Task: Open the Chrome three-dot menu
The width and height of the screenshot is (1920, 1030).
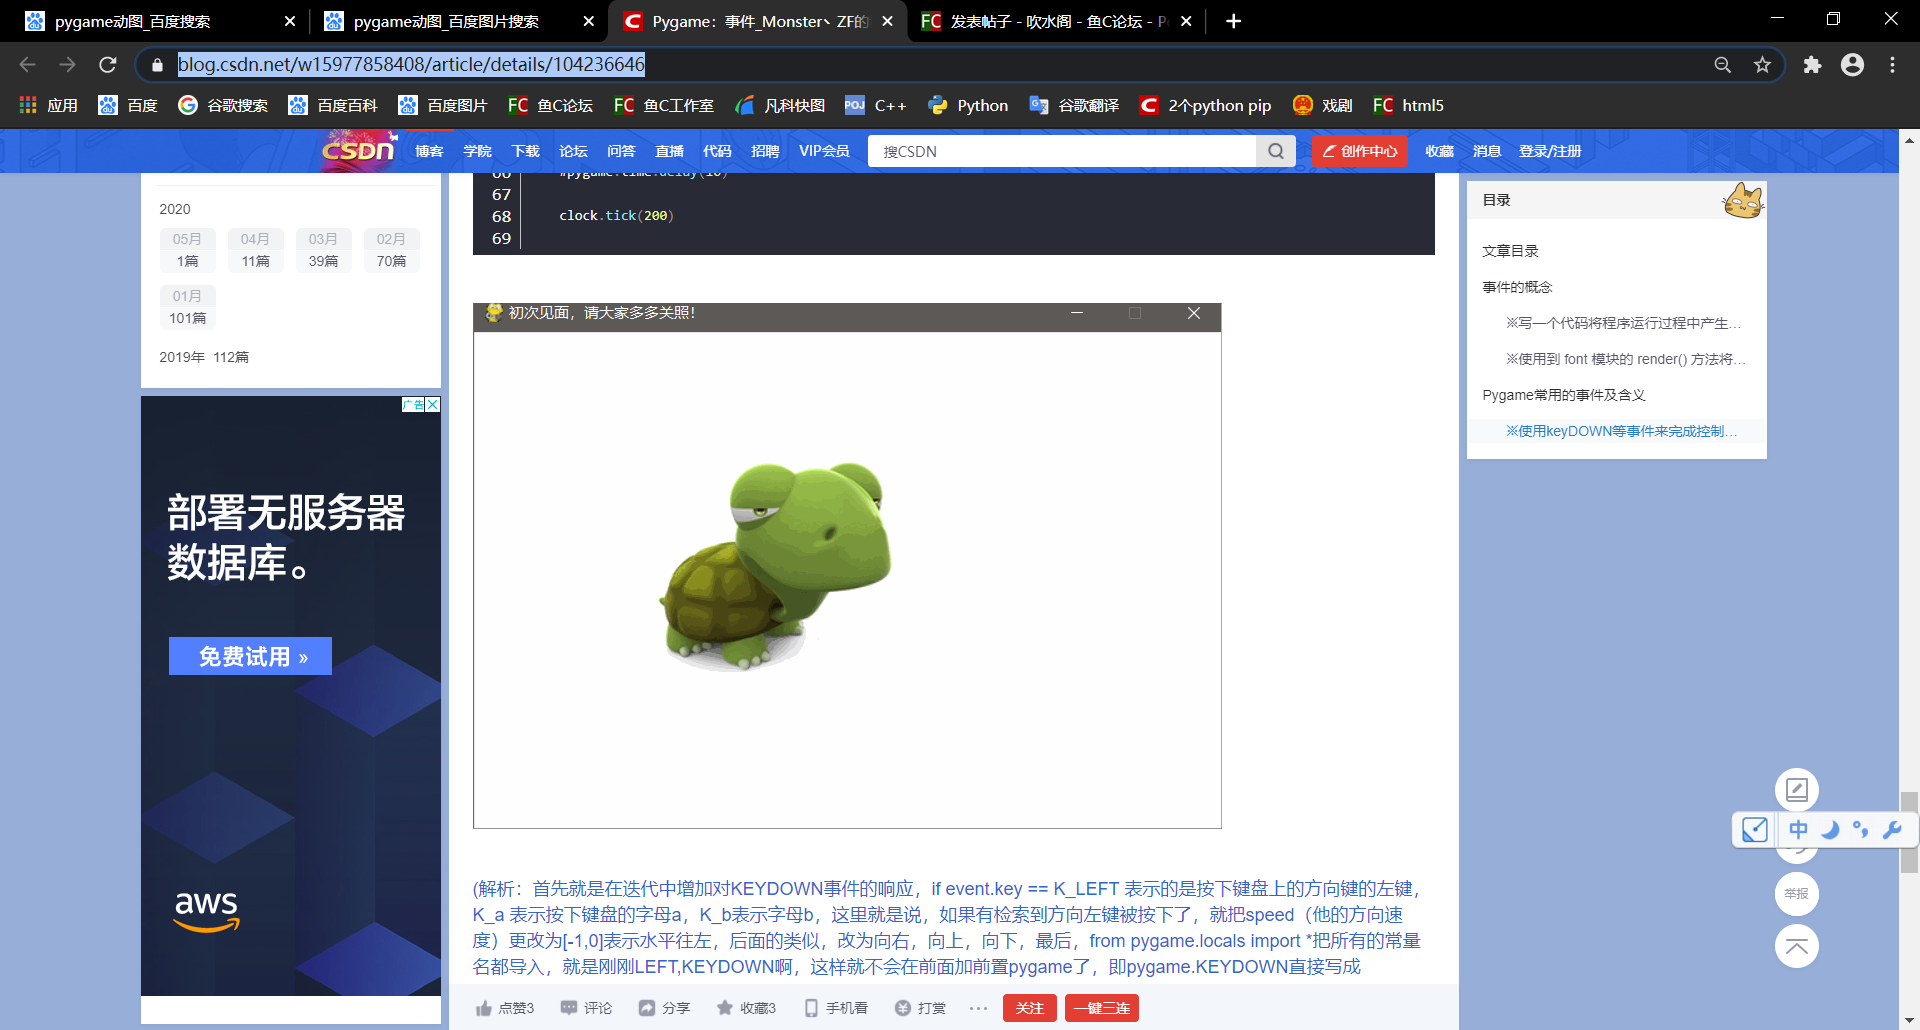Action: tap(1892, 64)
